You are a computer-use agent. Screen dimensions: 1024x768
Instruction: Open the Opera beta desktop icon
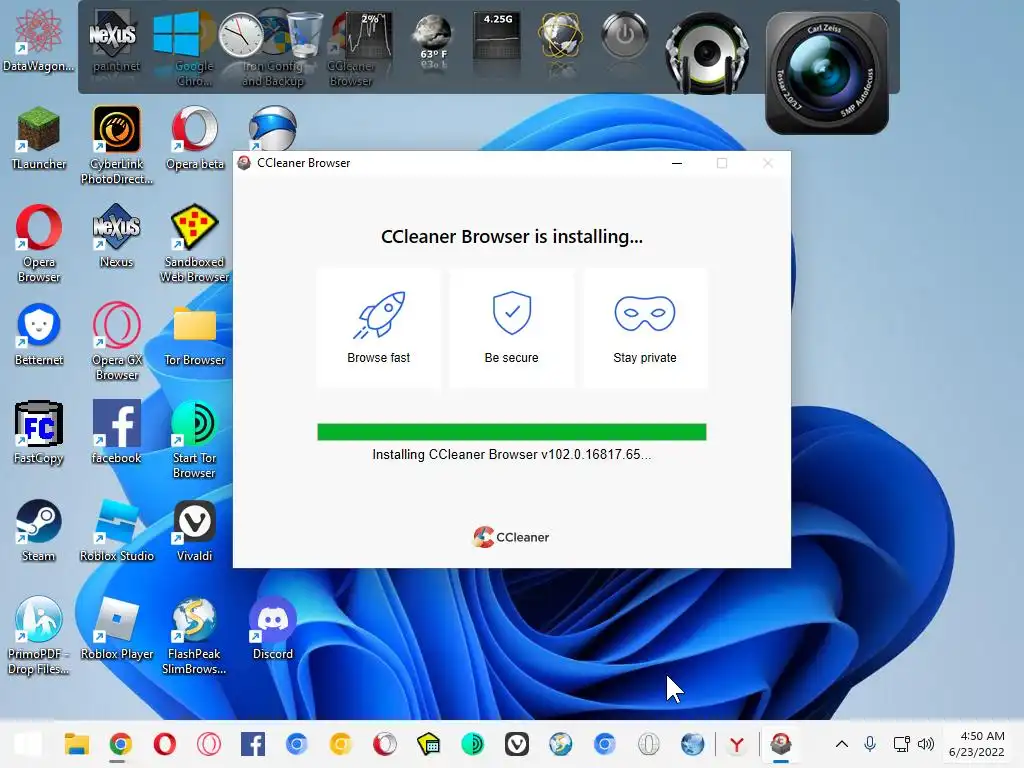(195, 138)
